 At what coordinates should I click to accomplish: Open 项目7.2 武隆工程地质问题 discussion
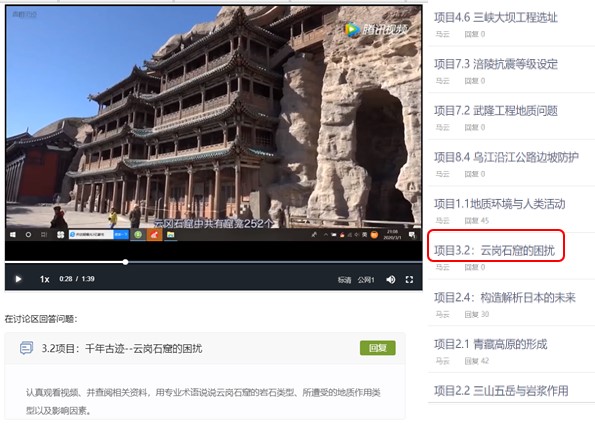(496, 111)
